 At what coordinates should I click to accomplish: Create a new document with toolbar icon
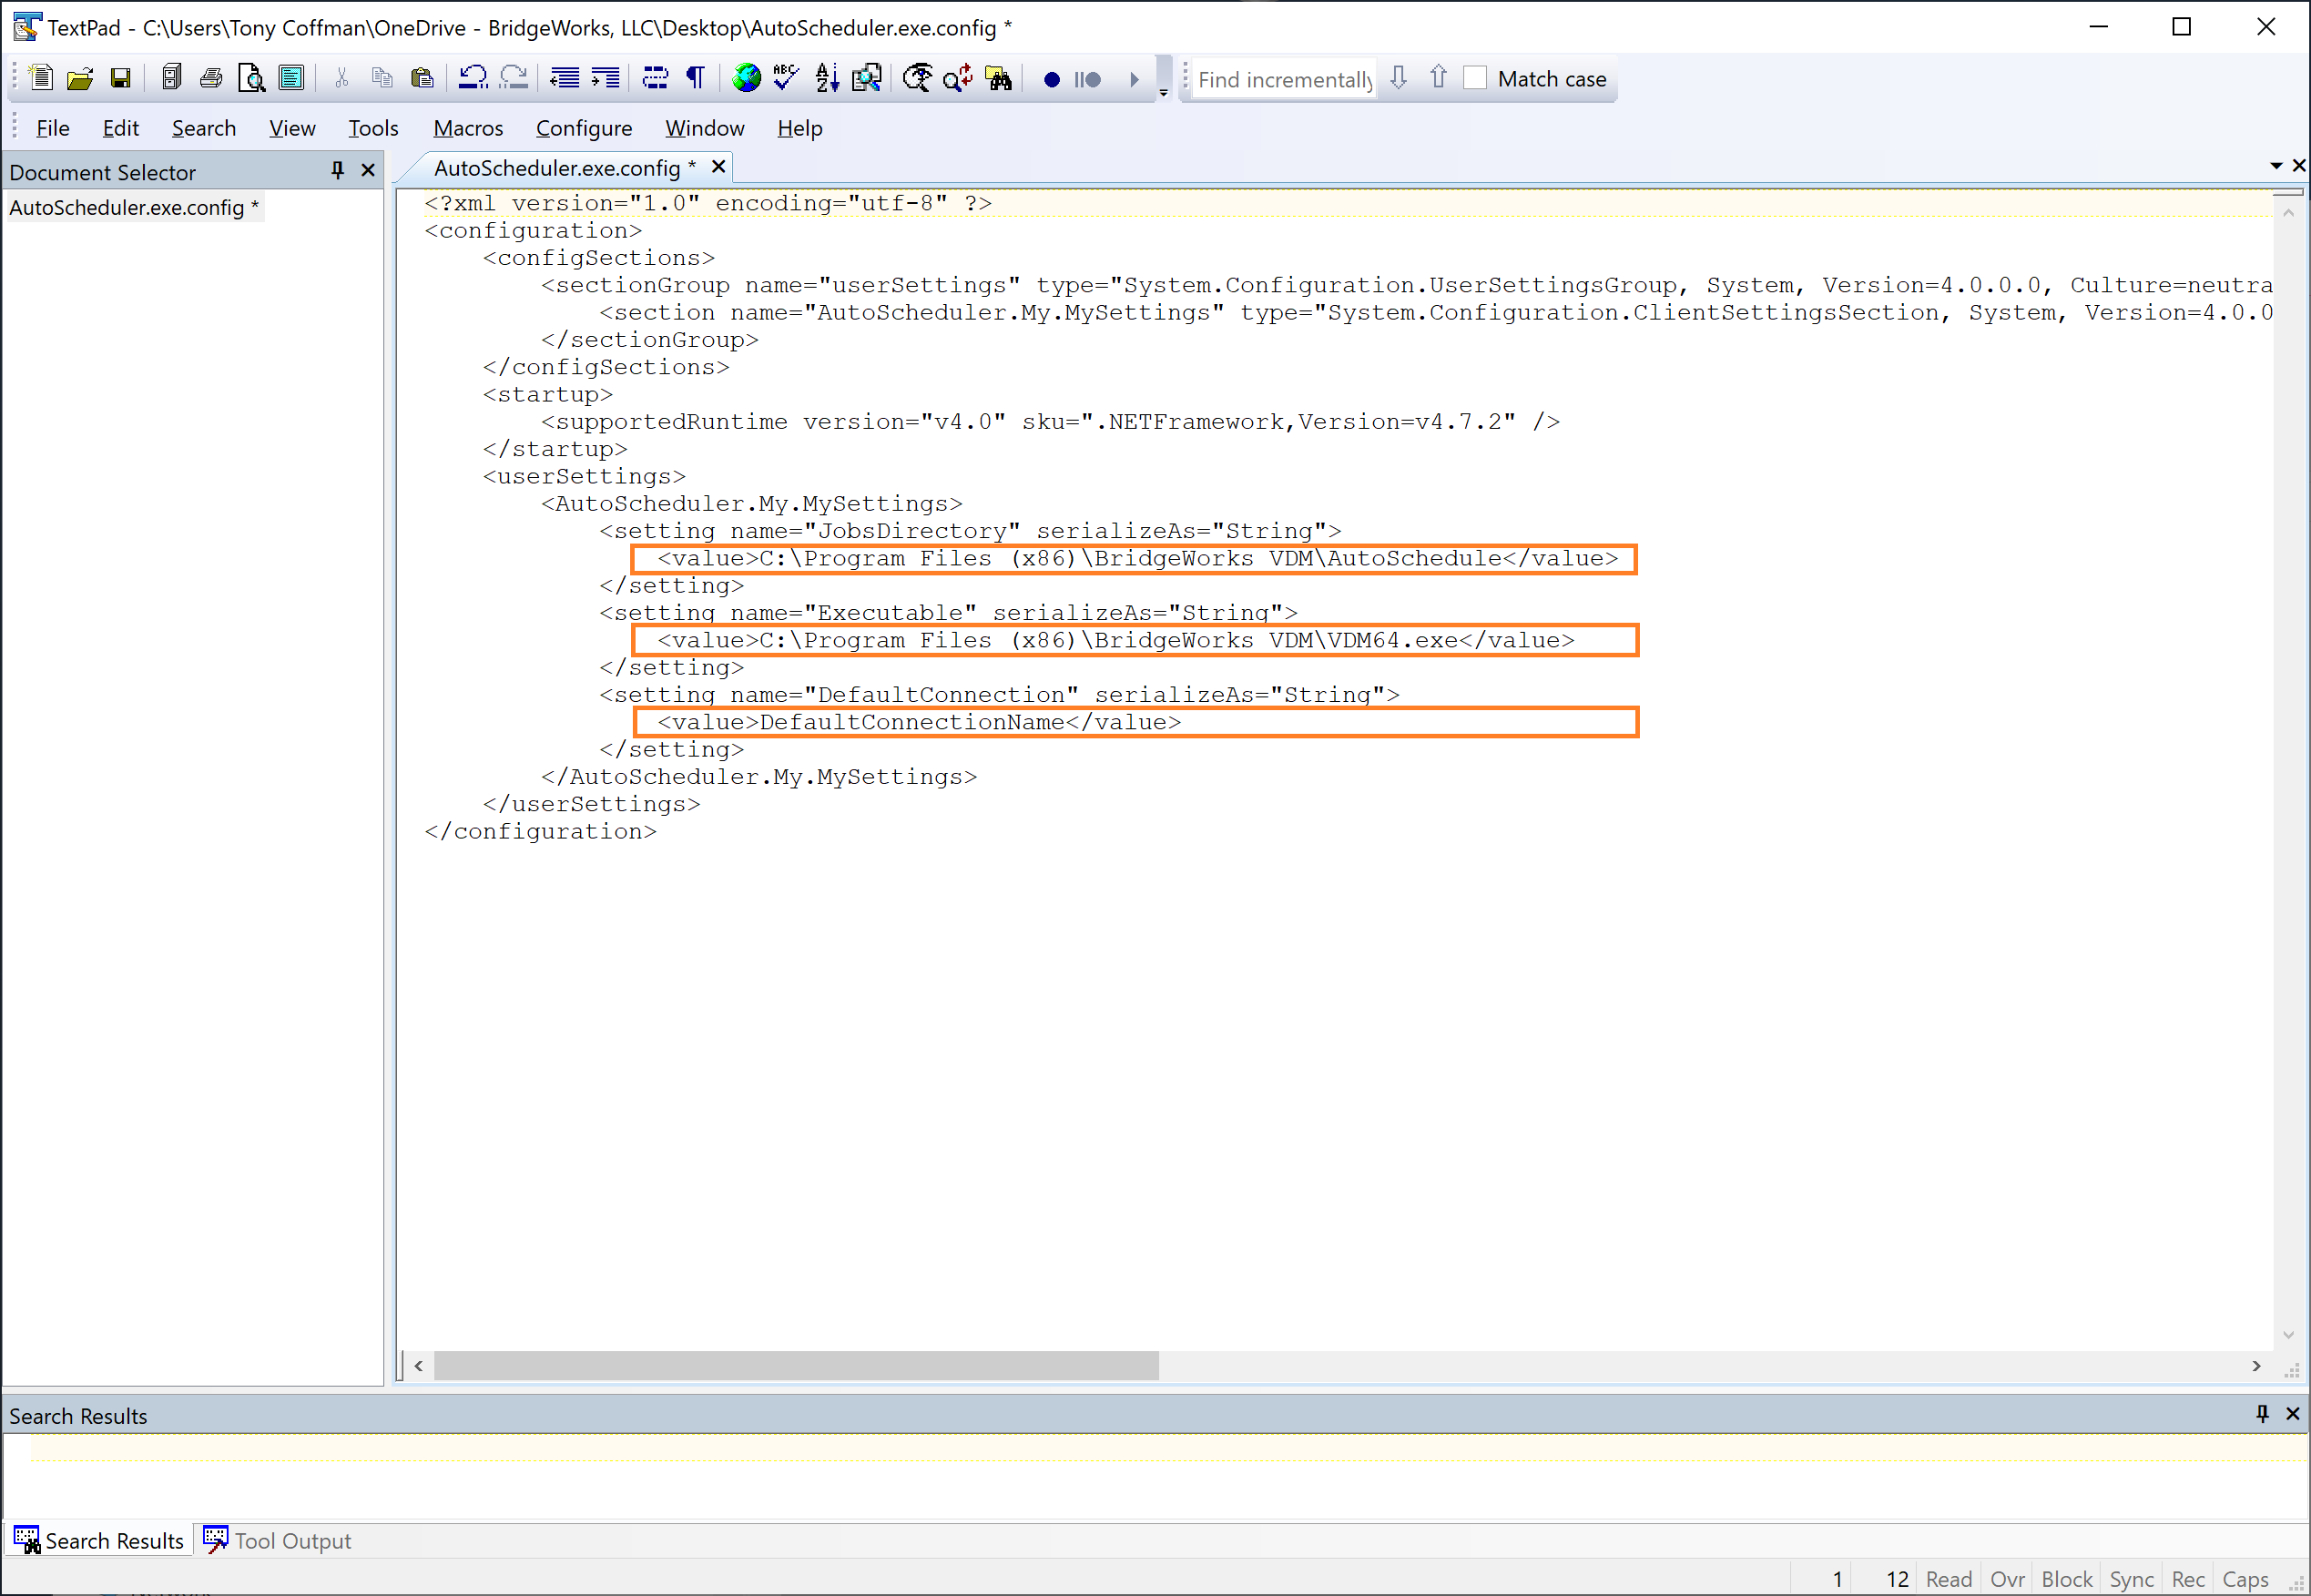point(41,78)
